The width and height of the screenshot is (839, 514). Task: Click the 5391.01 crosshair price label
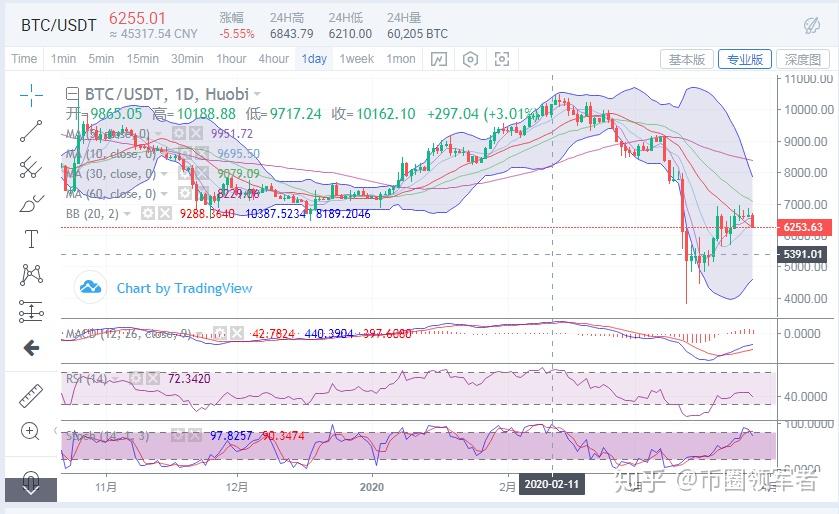pyautogui.click(x=804, y=254)
